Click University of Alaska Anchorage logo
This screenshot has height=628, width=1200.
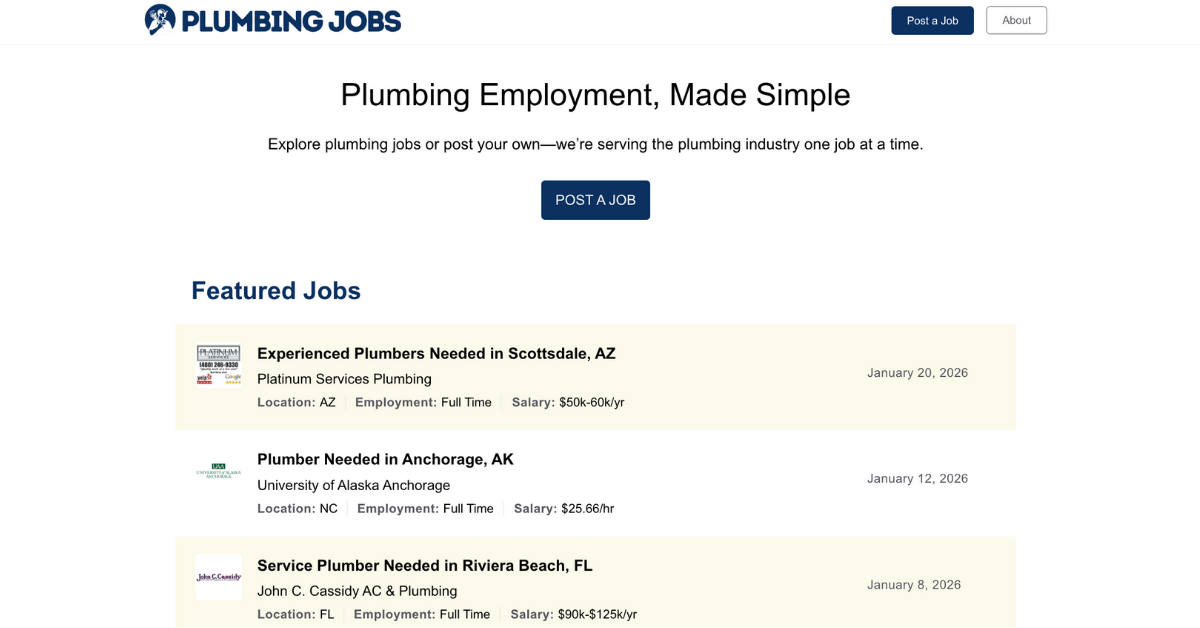point(218,471)
